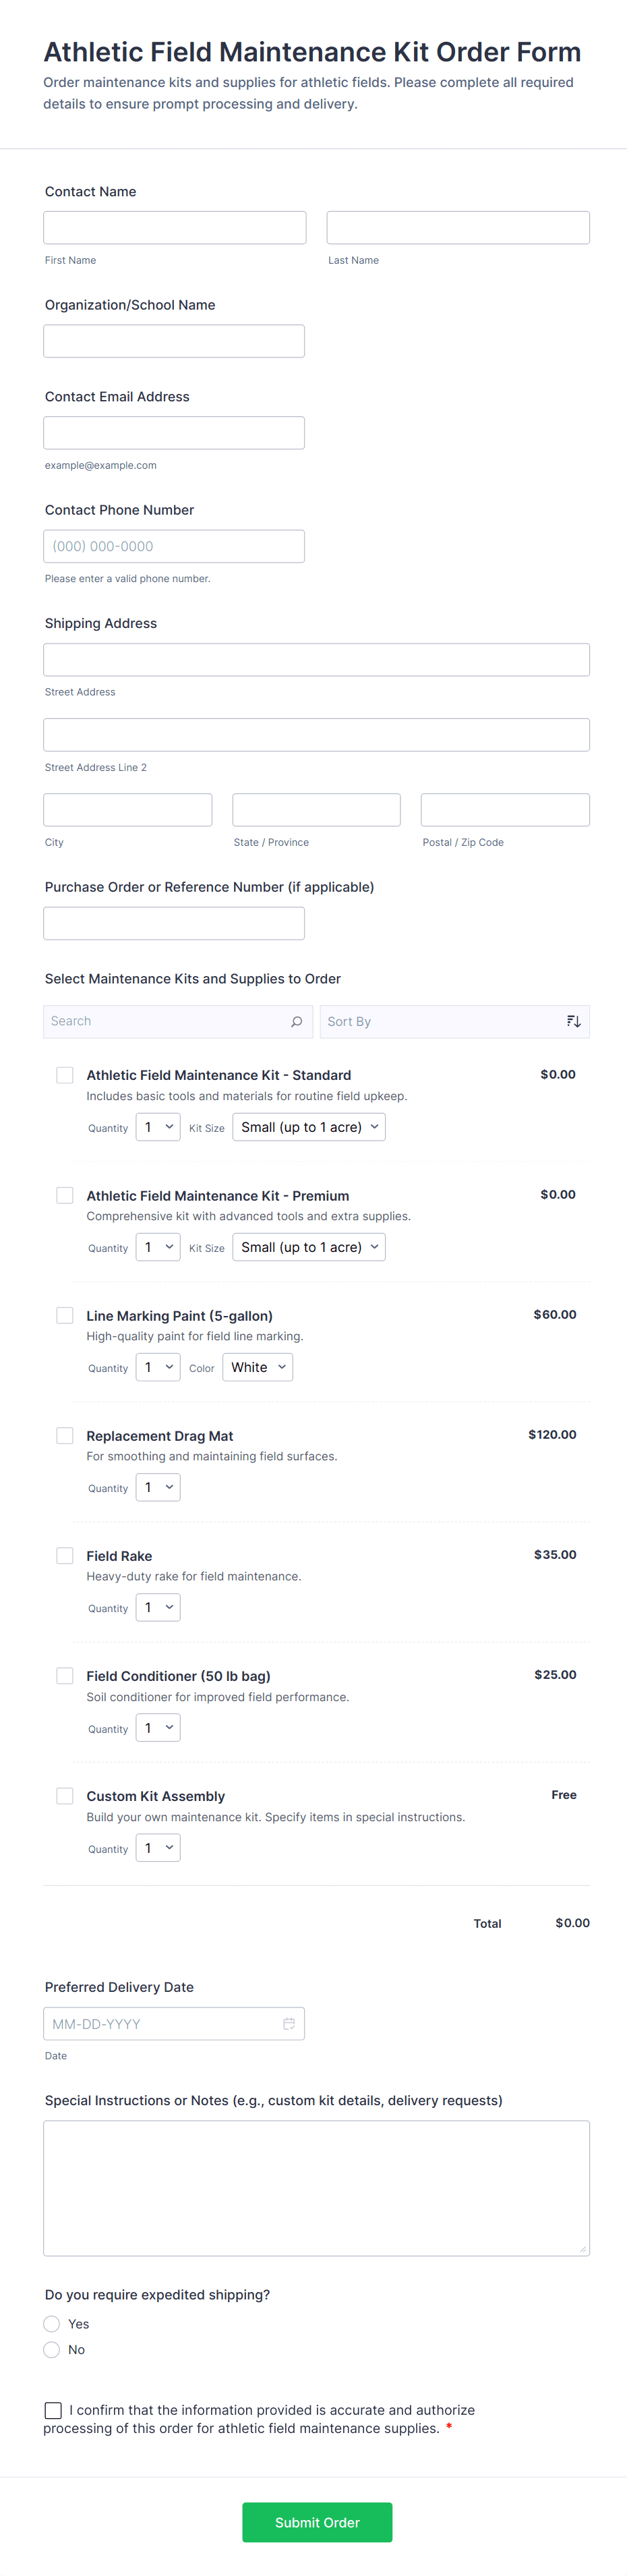Click the product Search field

coord(165,1021)
